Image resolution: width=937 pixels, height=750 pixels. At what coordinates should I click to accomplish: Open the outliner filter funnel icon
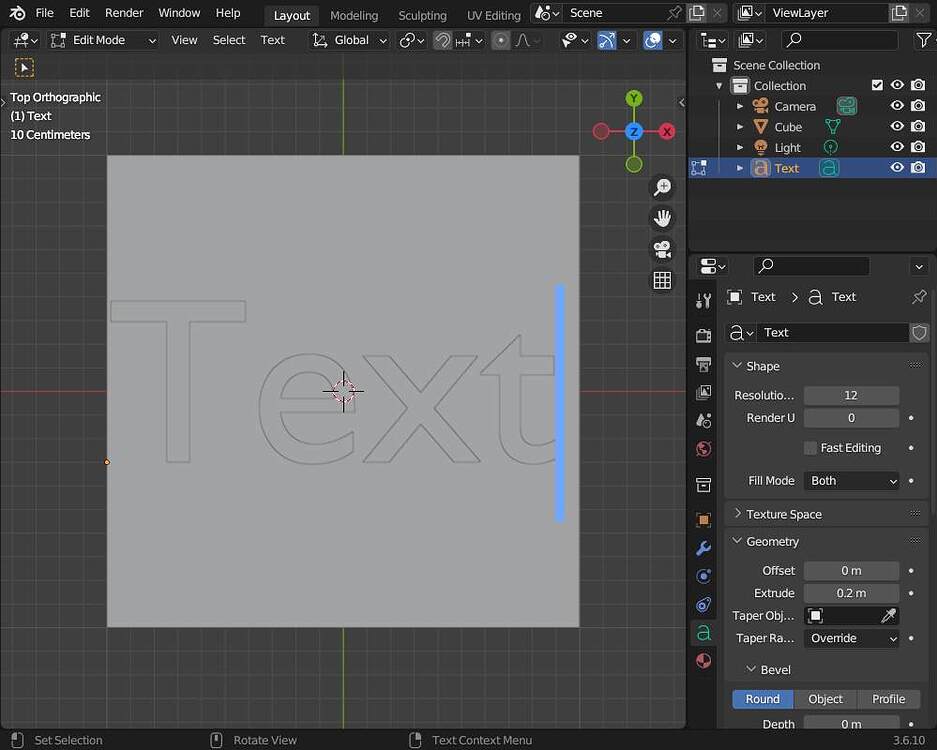coord(923,40)
